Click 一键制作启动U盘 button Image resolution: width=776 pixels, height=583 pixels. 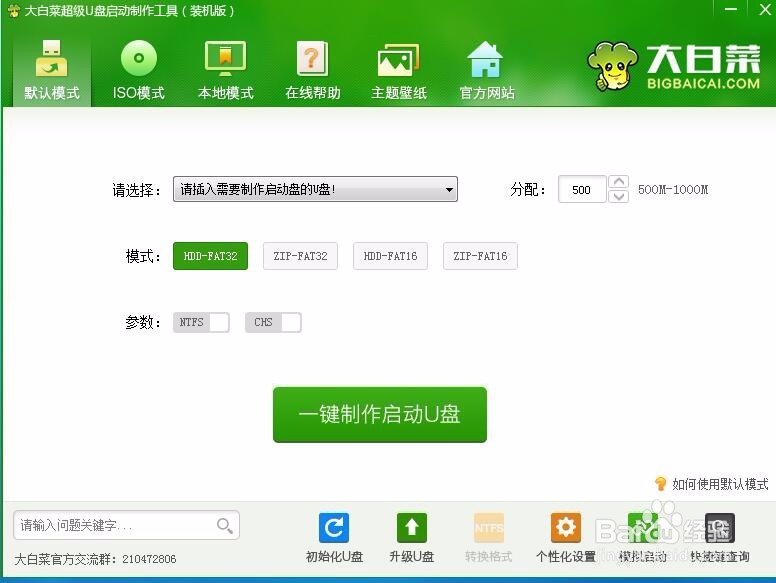pos(380,415)
